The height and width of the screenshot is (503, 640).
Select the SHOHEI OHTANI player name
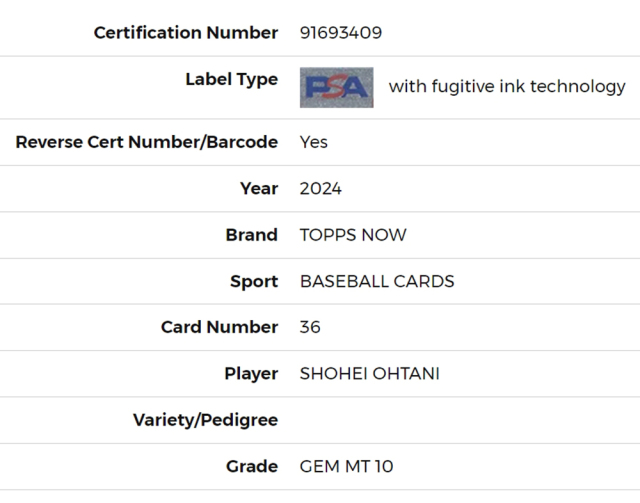coord(369,374)
